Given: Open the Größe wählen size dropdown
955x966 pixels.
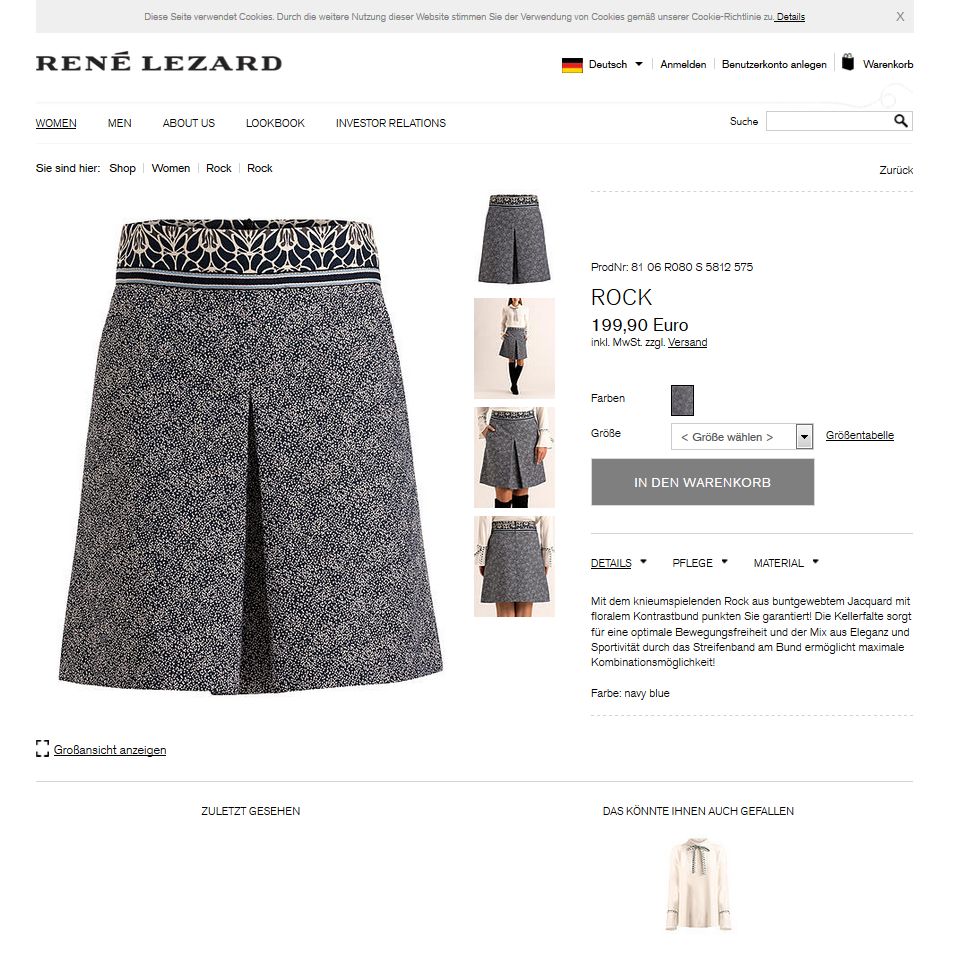Looking at the screenshot, I should (742, 437).
